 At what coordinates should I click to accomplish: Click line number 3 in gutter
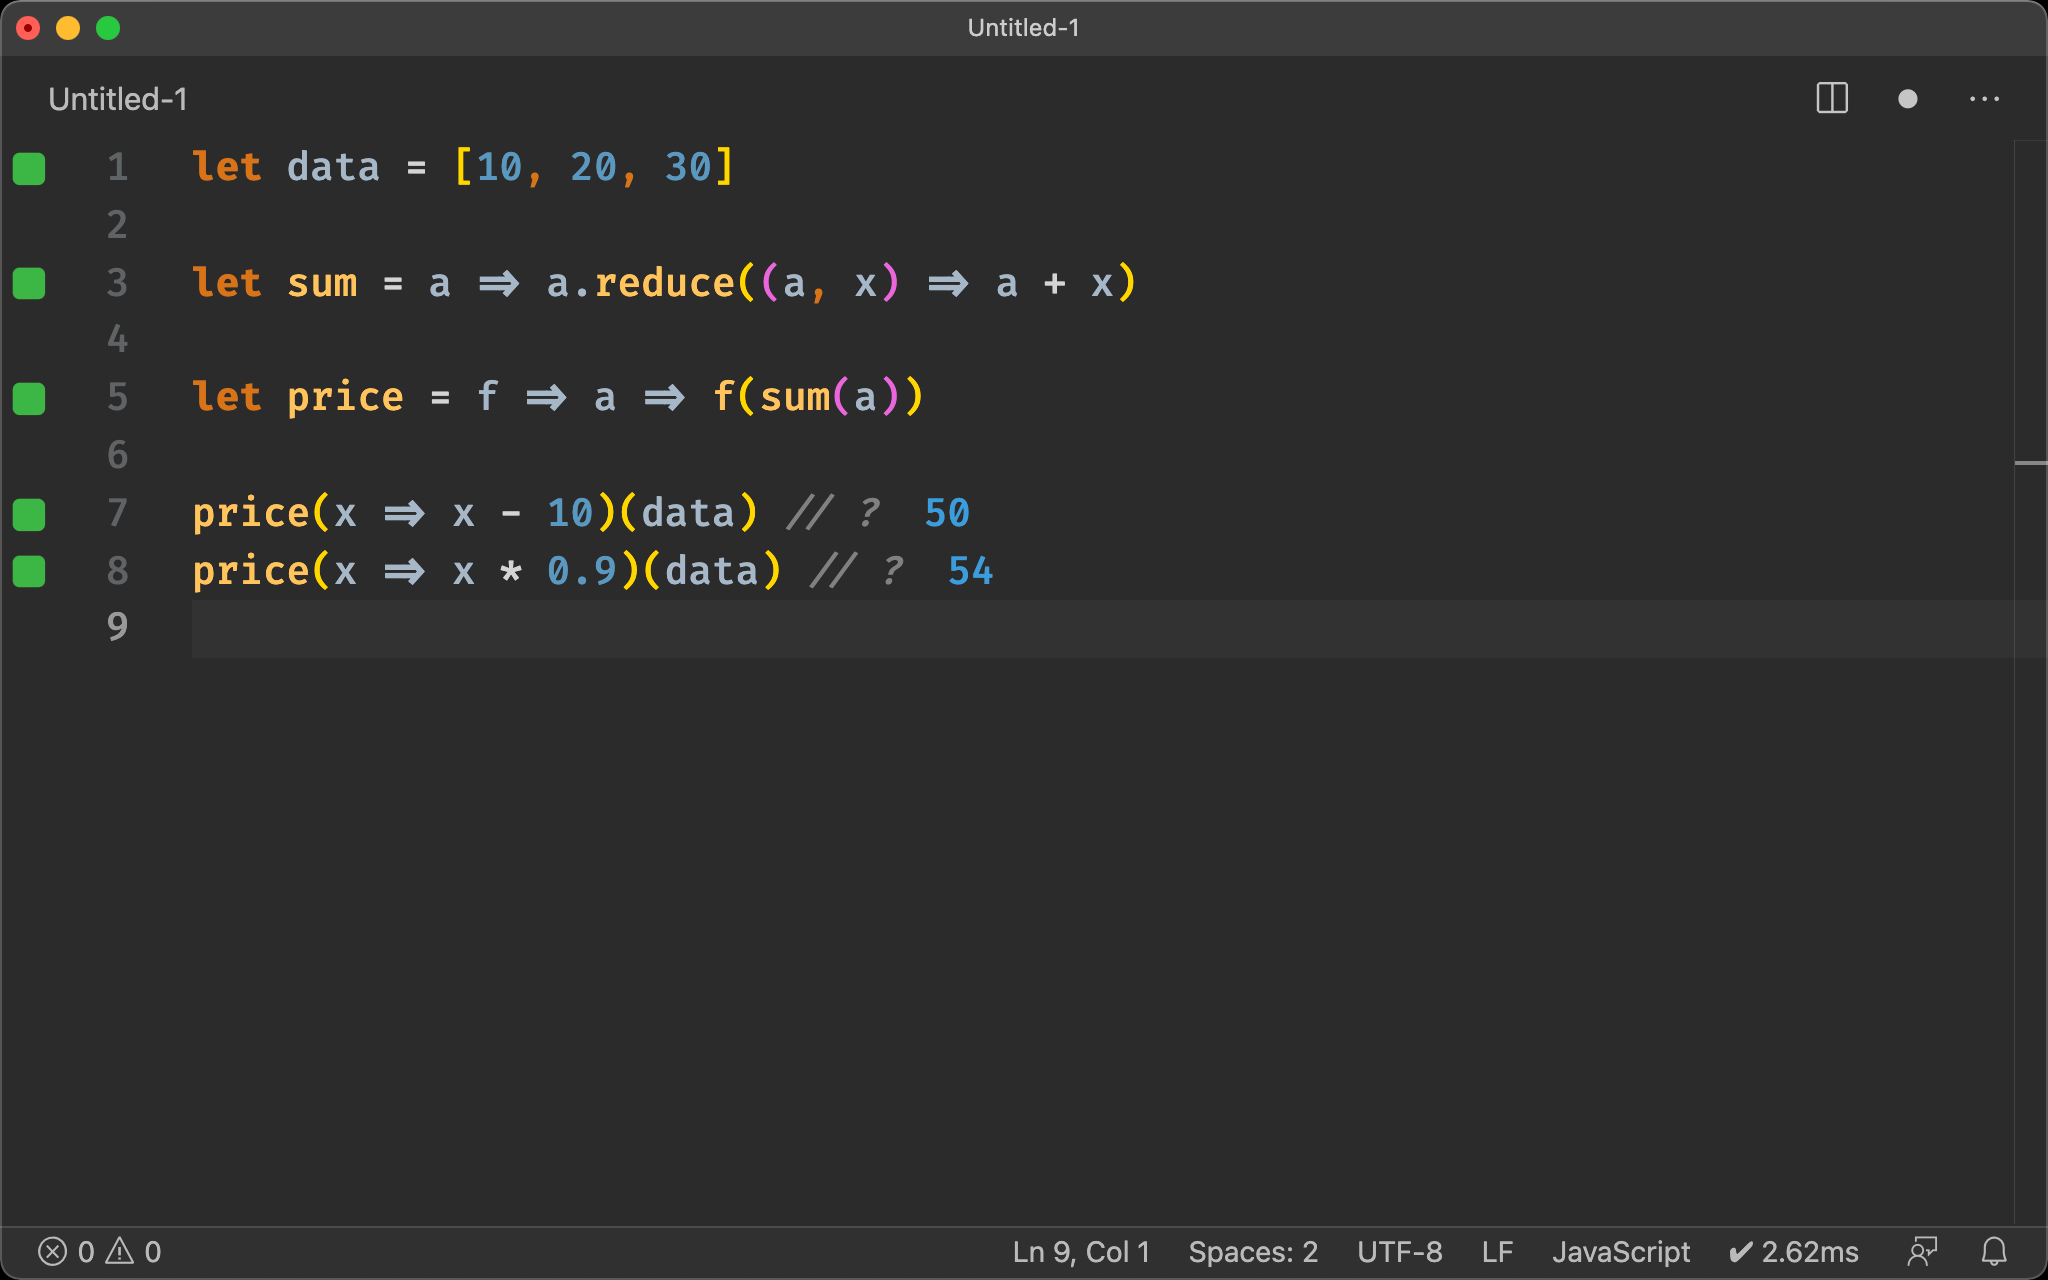tap(117, 283)
